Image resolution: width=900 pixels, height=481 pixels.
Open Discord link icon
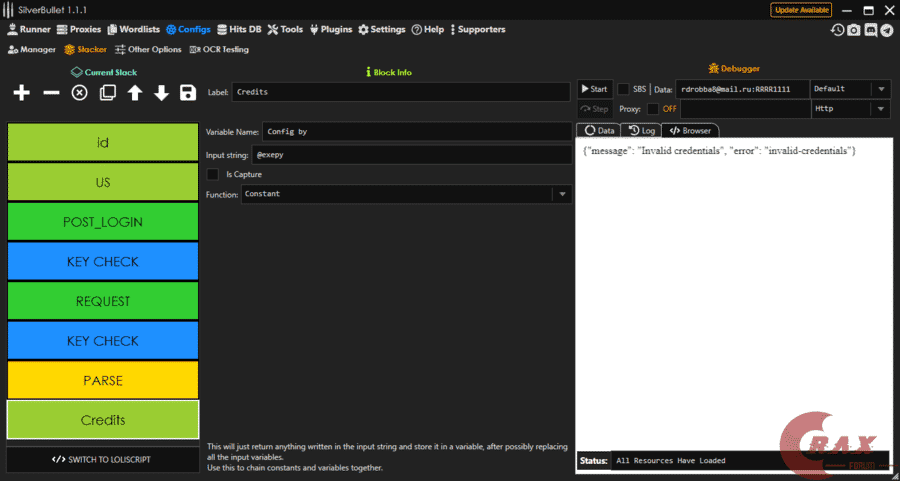tap(871, 30)
